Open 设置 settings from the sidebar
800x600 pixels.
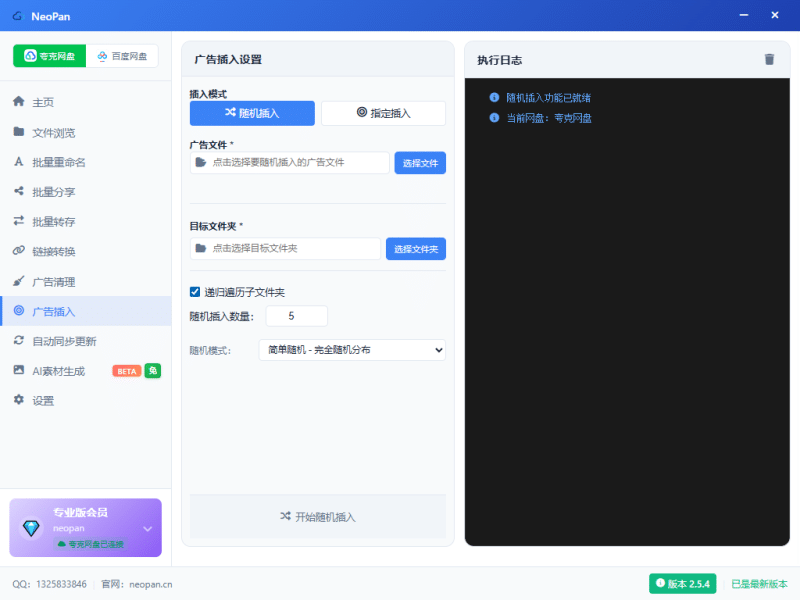(x=43, y=401)
